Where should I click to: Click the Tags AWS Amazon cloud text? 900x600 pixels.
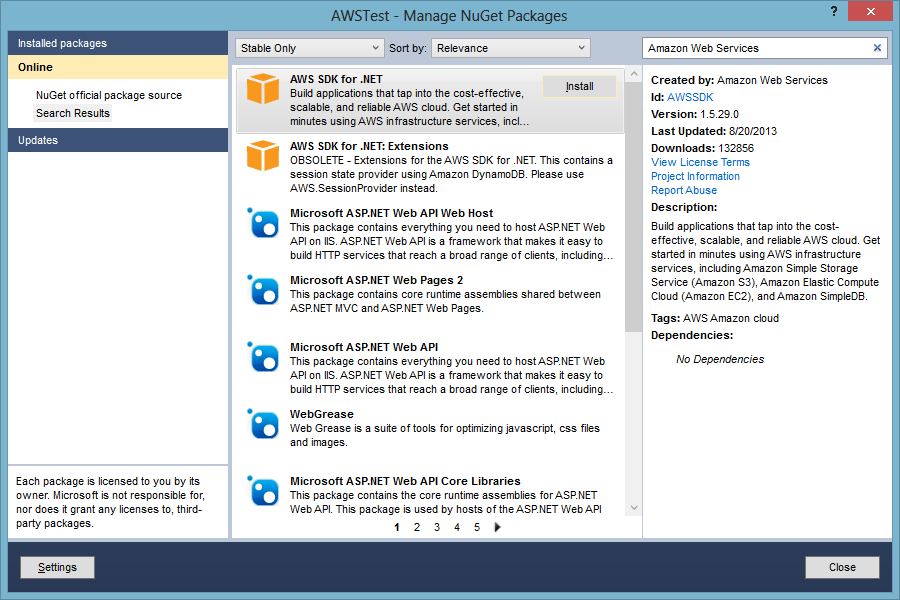[x=715, y=318]
